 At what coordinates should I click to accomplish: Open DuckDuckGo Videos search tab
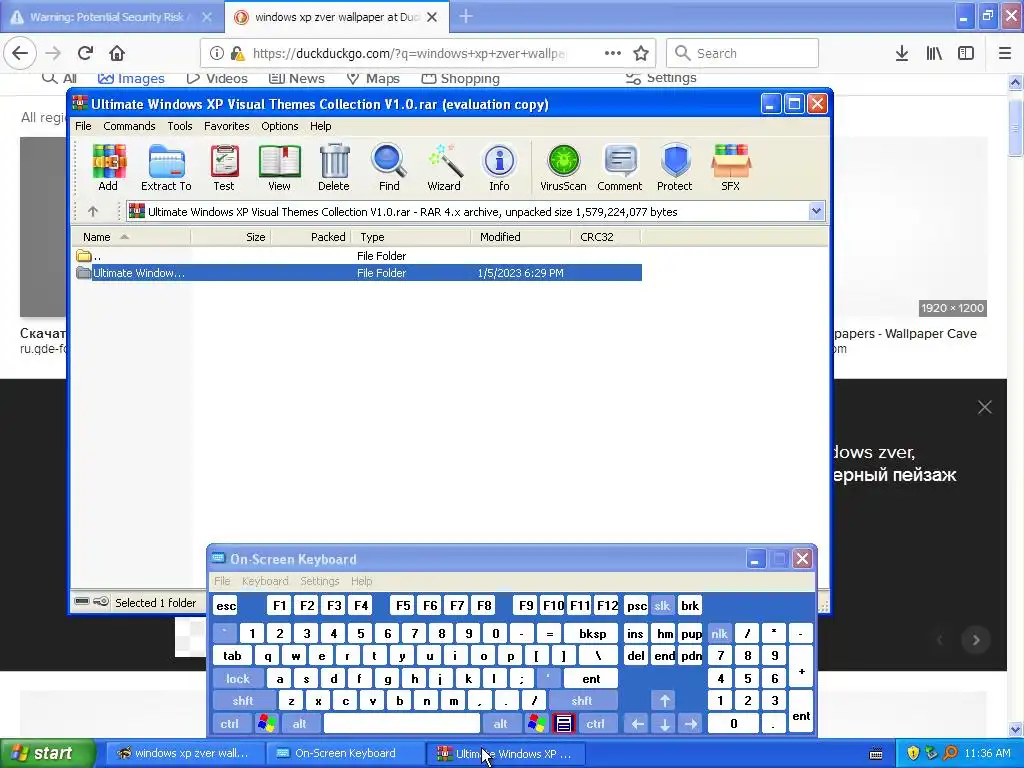(x=217, y=78)
